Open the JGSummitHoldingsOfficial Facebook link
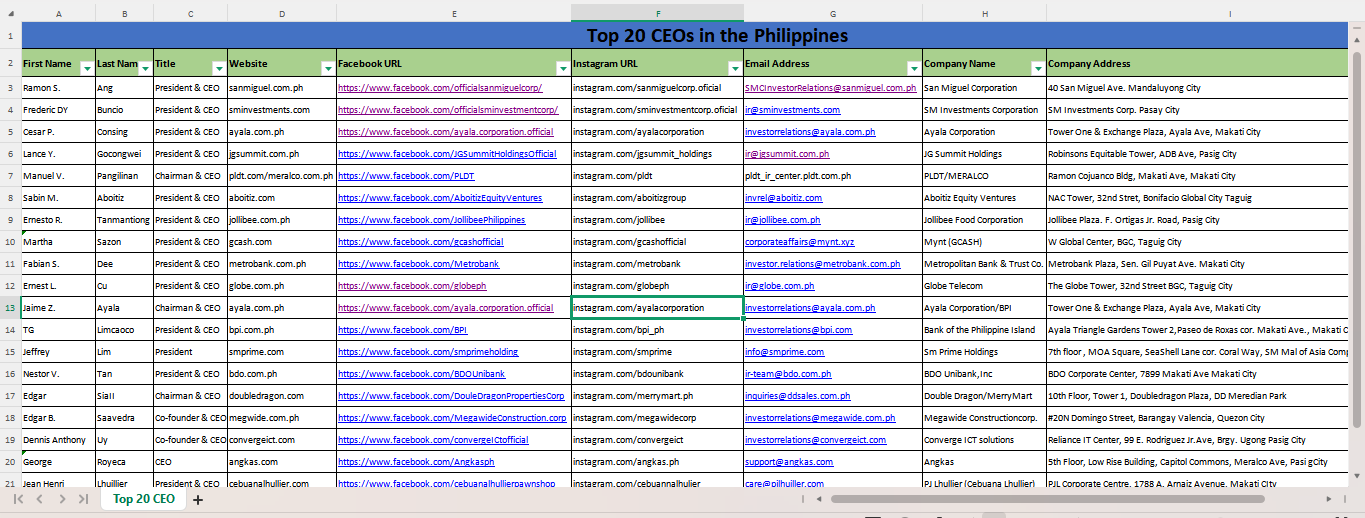Screen dimensions: 1365x518 tap(447, 154)
